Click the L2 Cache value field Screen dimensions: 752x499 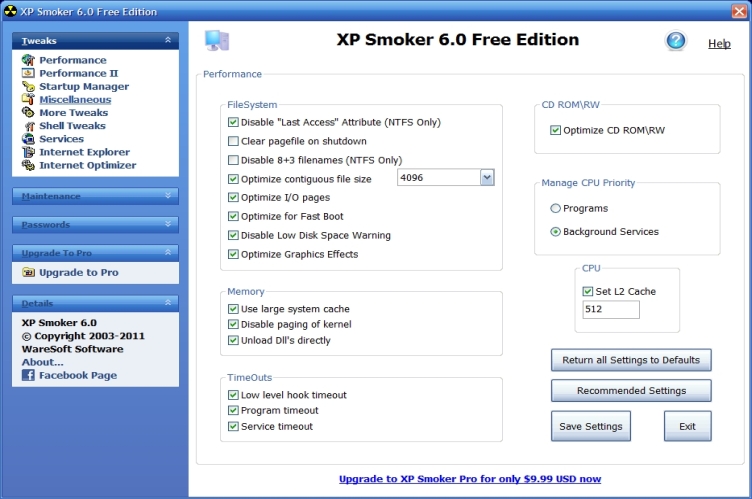(611, 309)
